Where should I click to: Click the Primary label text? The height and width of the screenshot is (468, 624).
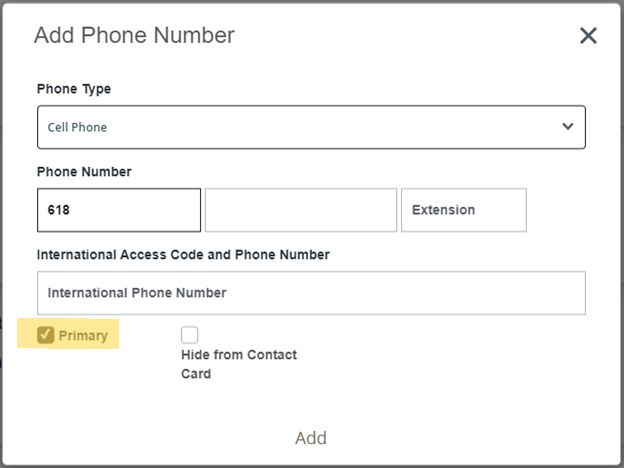83,336
